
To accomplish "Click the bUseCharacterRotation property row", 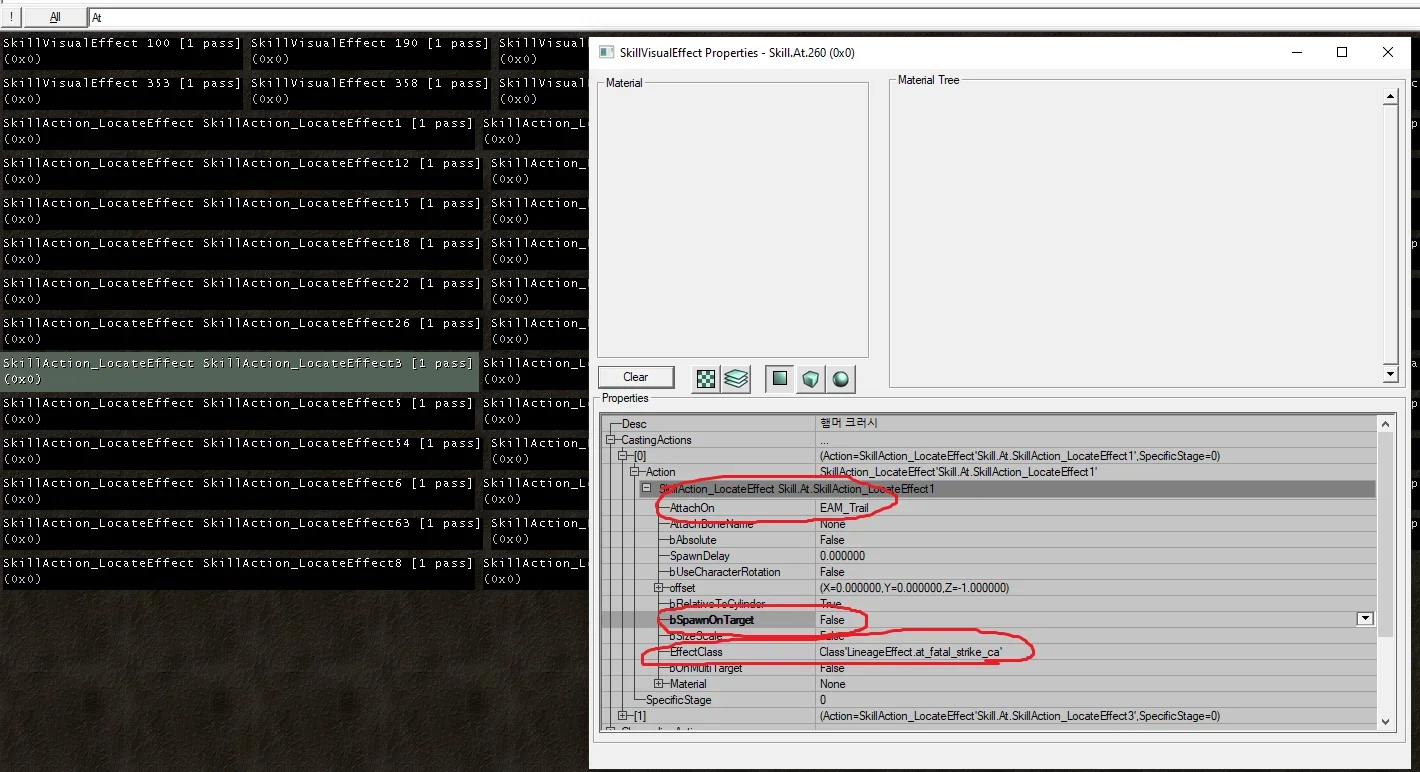I will pos(990,572).
